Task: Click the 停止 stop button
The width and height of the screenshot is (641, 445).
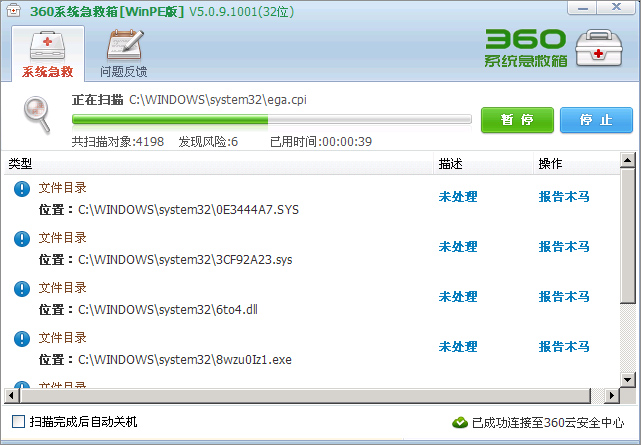Action: (596, 120)
